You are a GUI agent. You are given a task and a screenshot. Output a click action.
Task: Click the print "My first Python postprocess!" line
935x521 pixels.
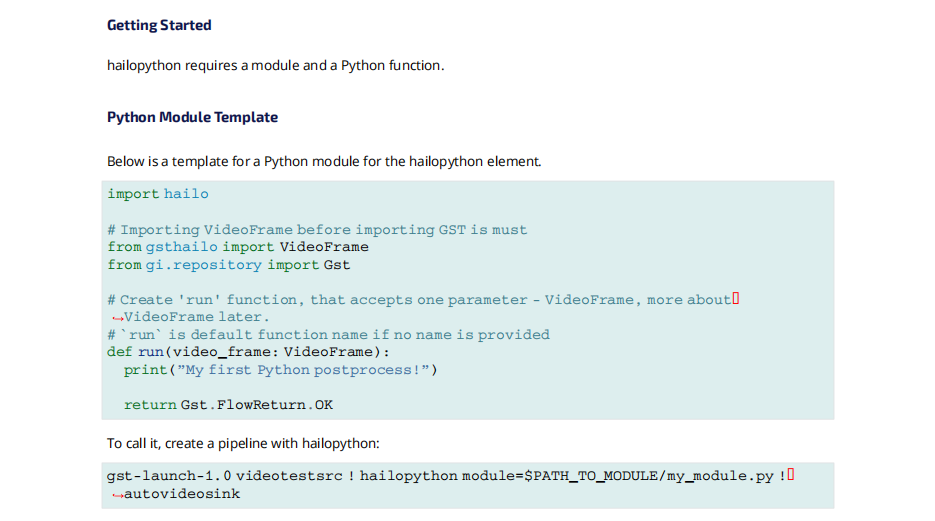pyautogui.click(x=281, y=370)
